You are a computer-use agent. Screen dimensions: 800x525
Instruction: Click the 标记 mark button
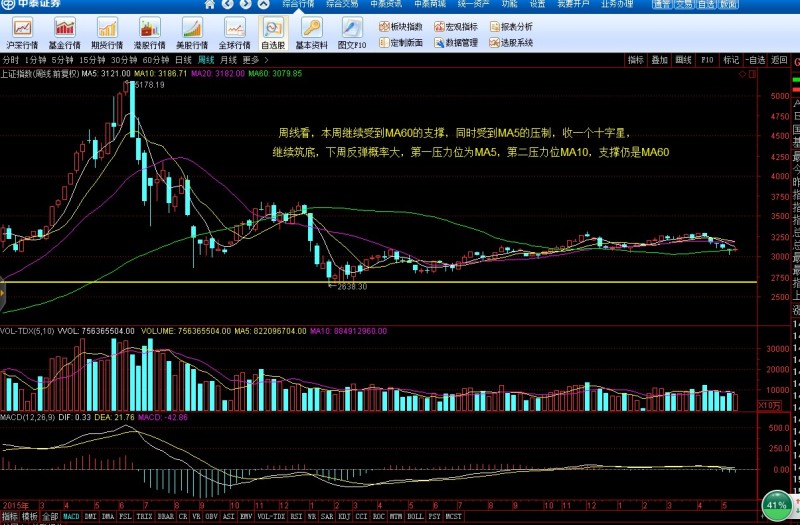click(x=731, y=60)
